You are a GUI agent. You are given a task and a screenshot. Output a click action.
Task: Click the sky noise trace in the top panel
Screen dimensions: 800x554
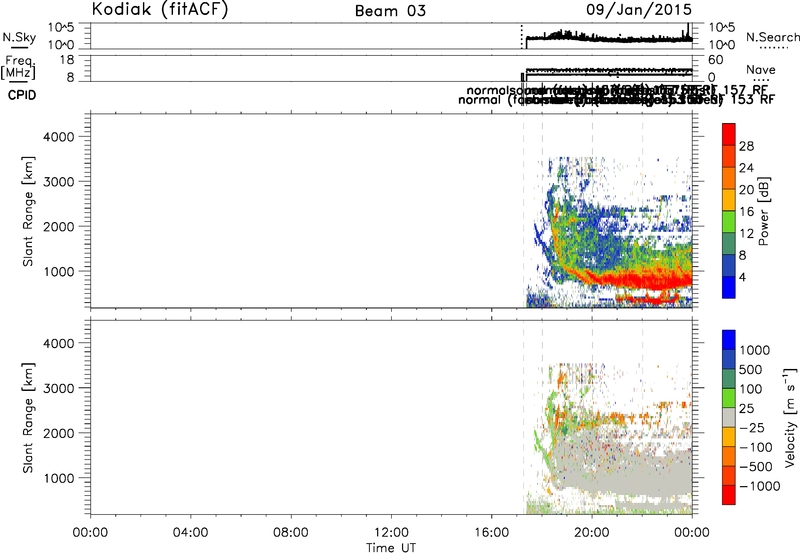(610, 37)
